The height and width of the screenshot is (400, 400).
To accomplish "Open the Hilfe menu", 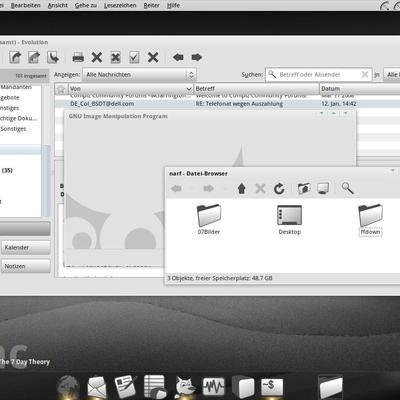I will [x=173, y=5].
